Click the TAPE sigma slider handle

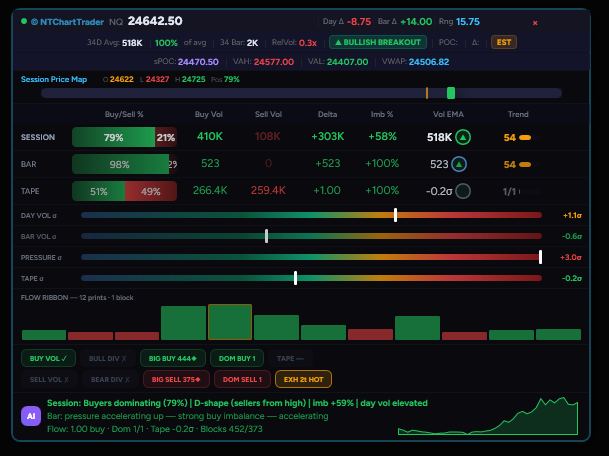(296, 278)
